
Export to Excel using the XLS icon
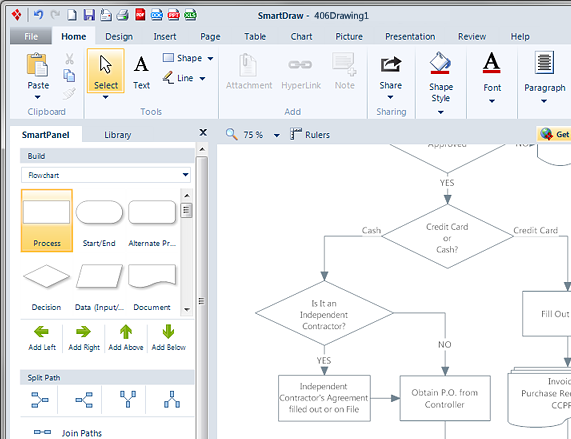(x=190, y=15)
